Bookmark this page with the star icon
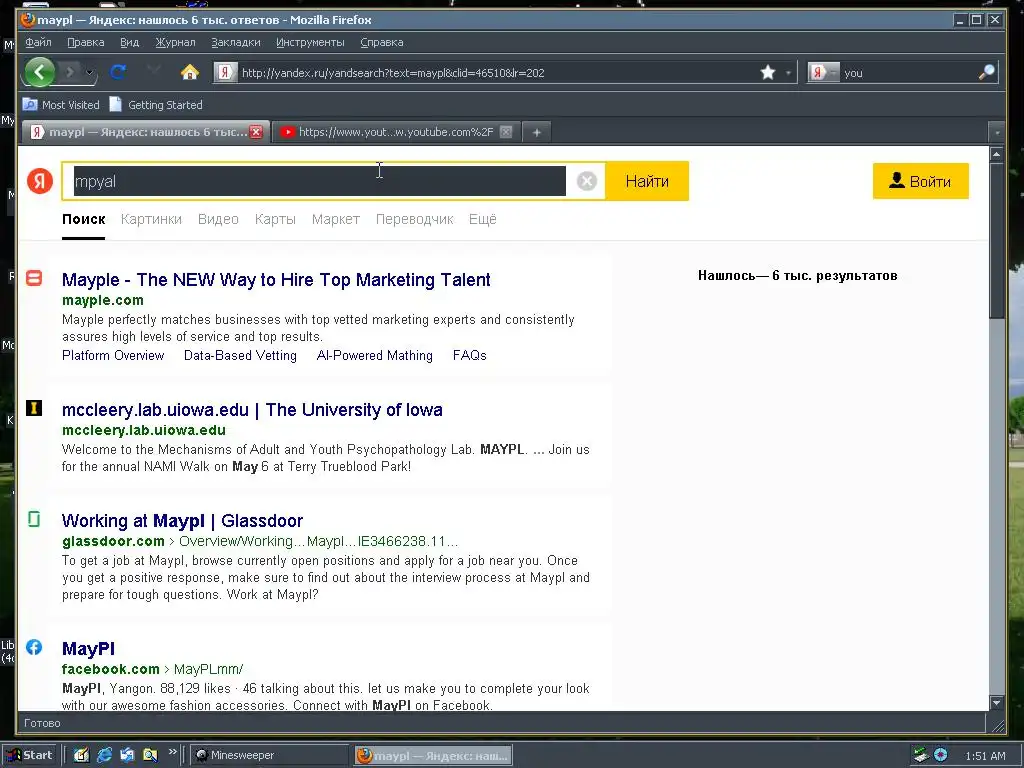This screenshot has height=768, width=1024. tap(768, 72)
